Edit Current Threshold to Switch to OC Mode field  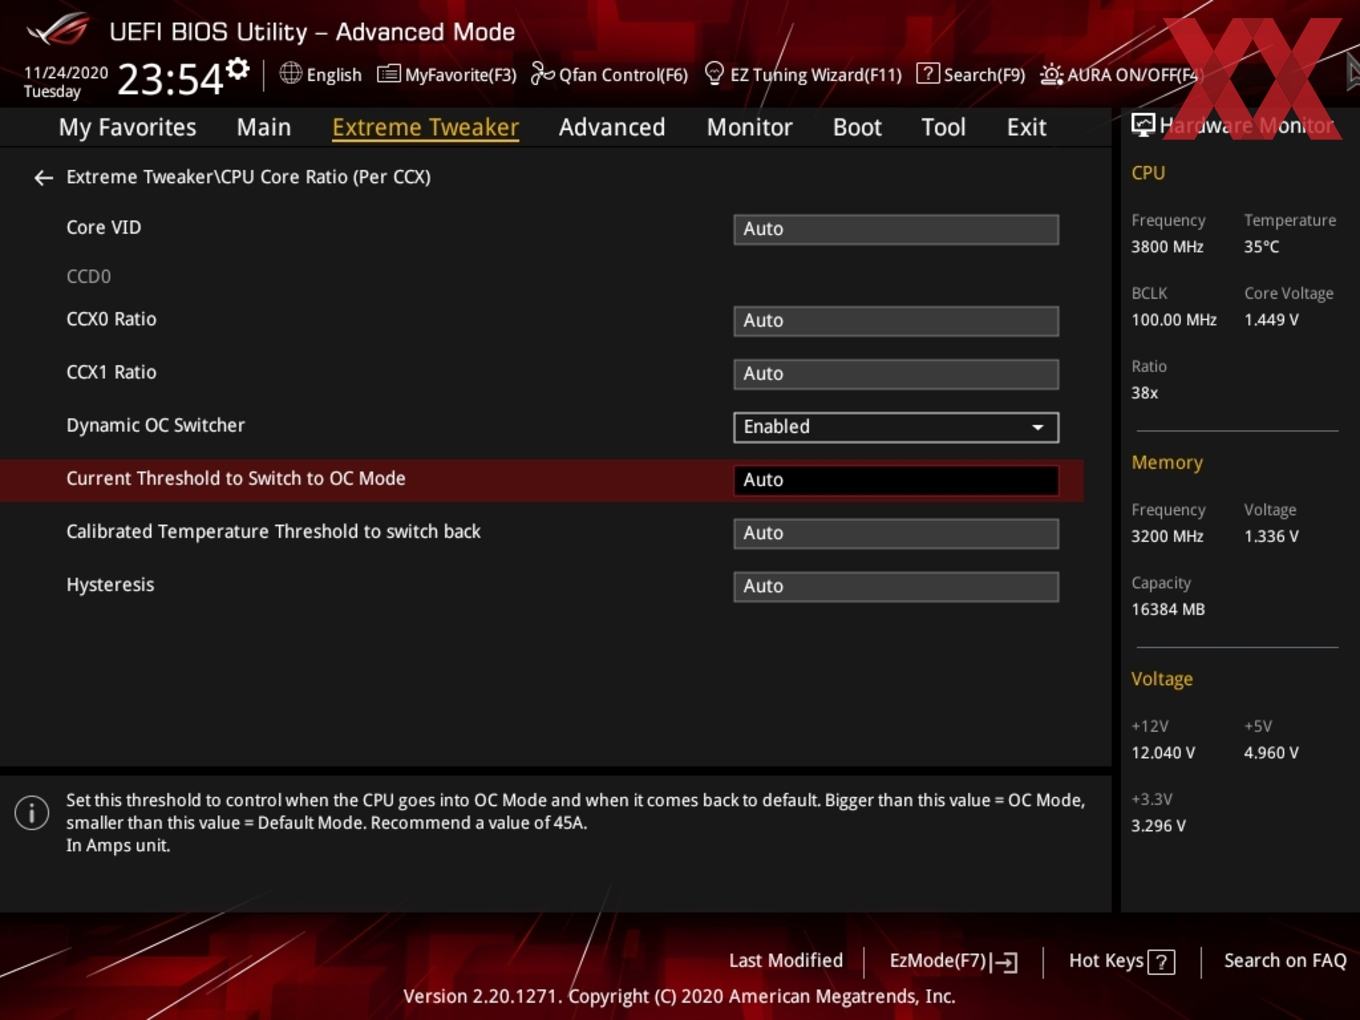tap(896, 480)
